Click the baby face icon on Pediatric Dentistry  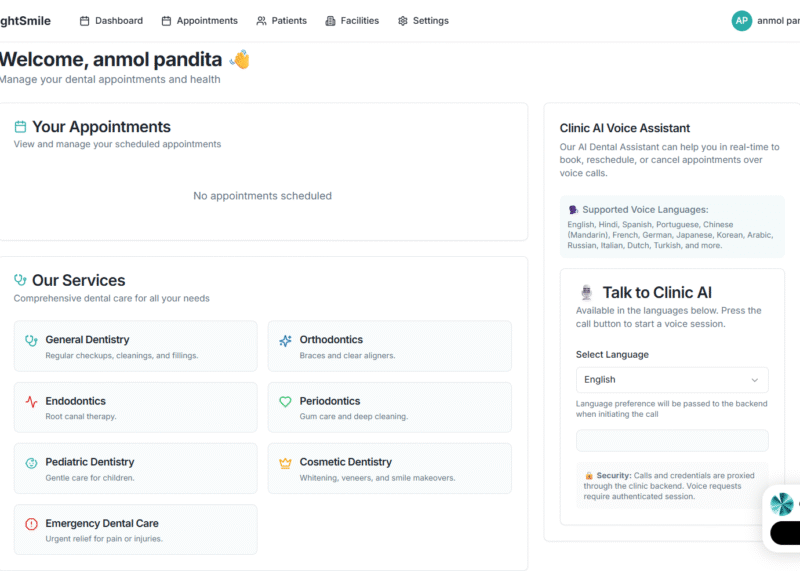tap(31, 463)
